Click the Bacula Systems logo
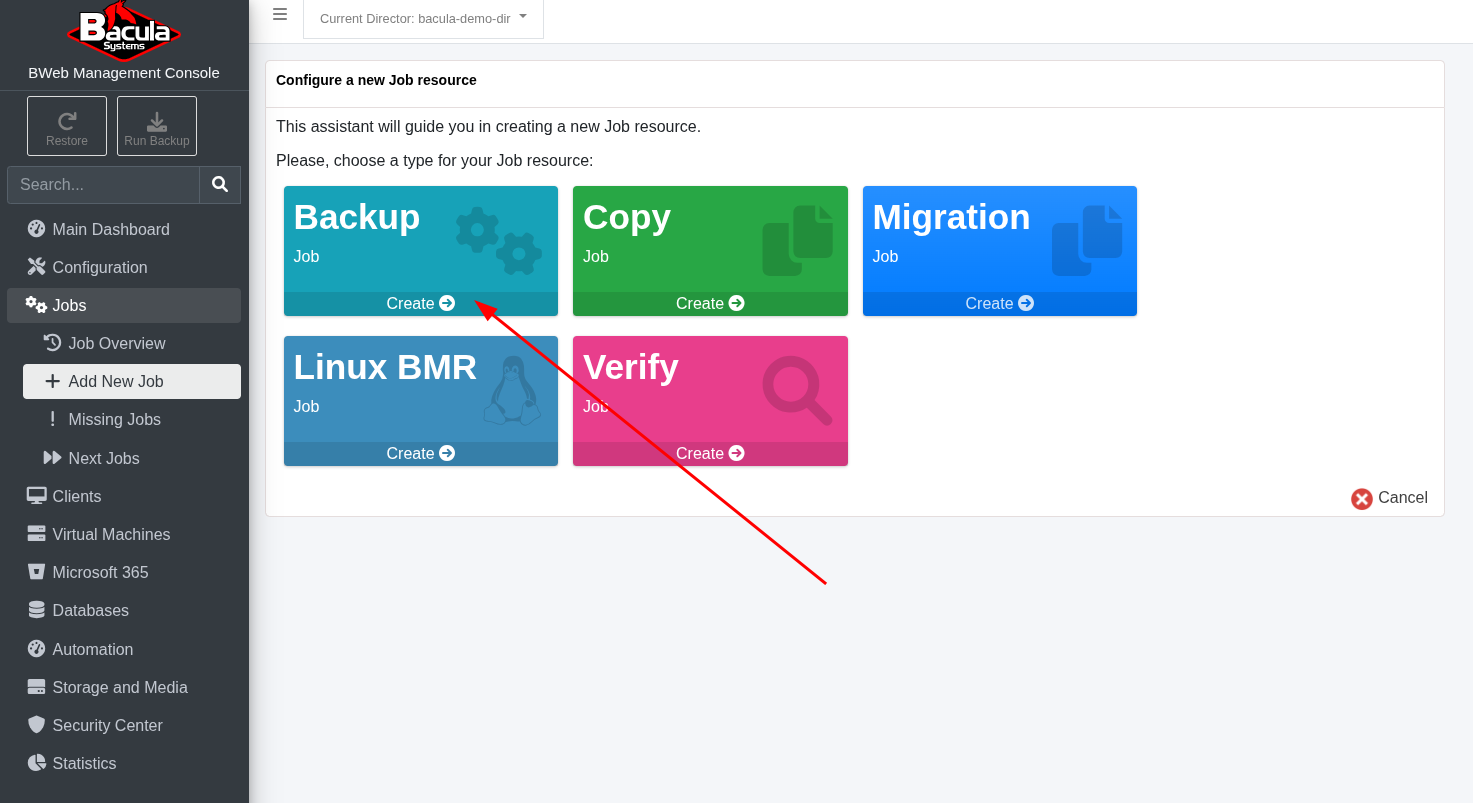 124,31
